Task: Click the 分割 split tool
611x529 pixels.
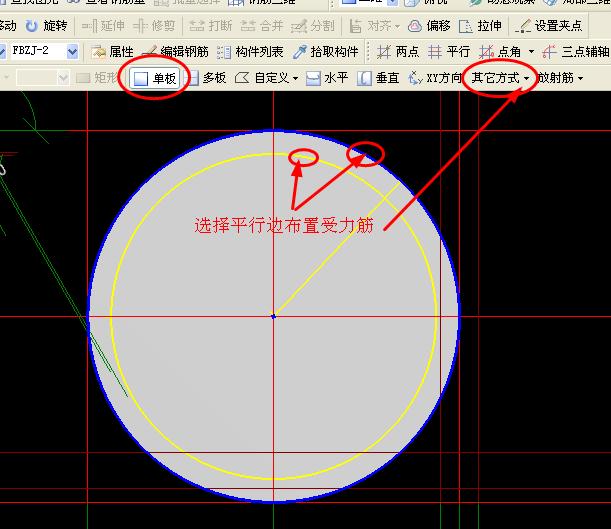Action: [313, 26]
